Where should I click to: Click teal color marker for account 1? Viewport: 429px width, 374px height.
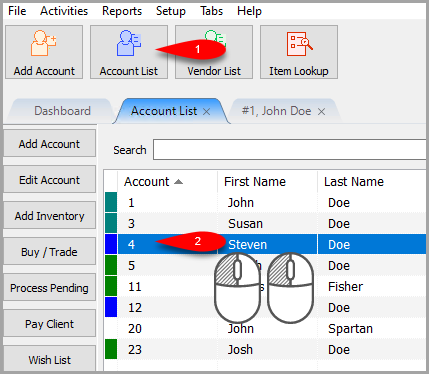point(111,202)
